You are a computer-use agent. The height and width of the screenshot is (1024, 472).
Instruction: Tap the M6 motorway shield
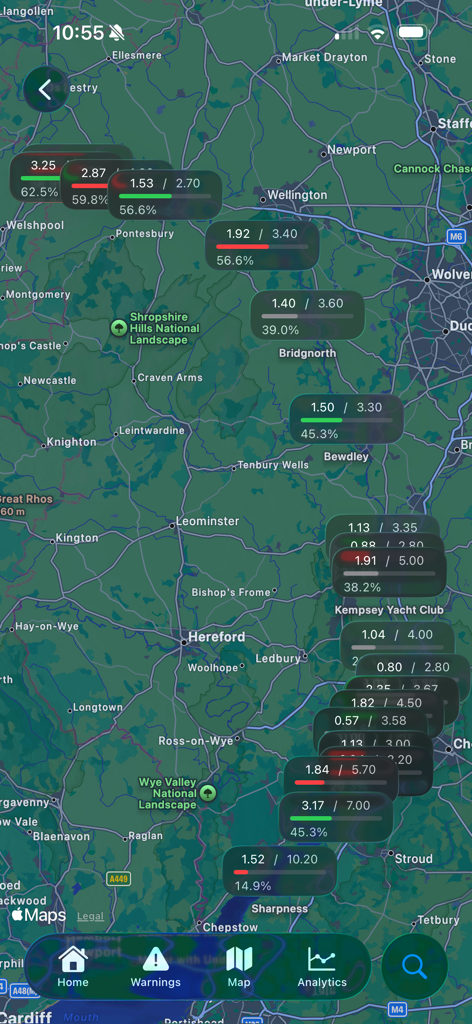(456, 236)
